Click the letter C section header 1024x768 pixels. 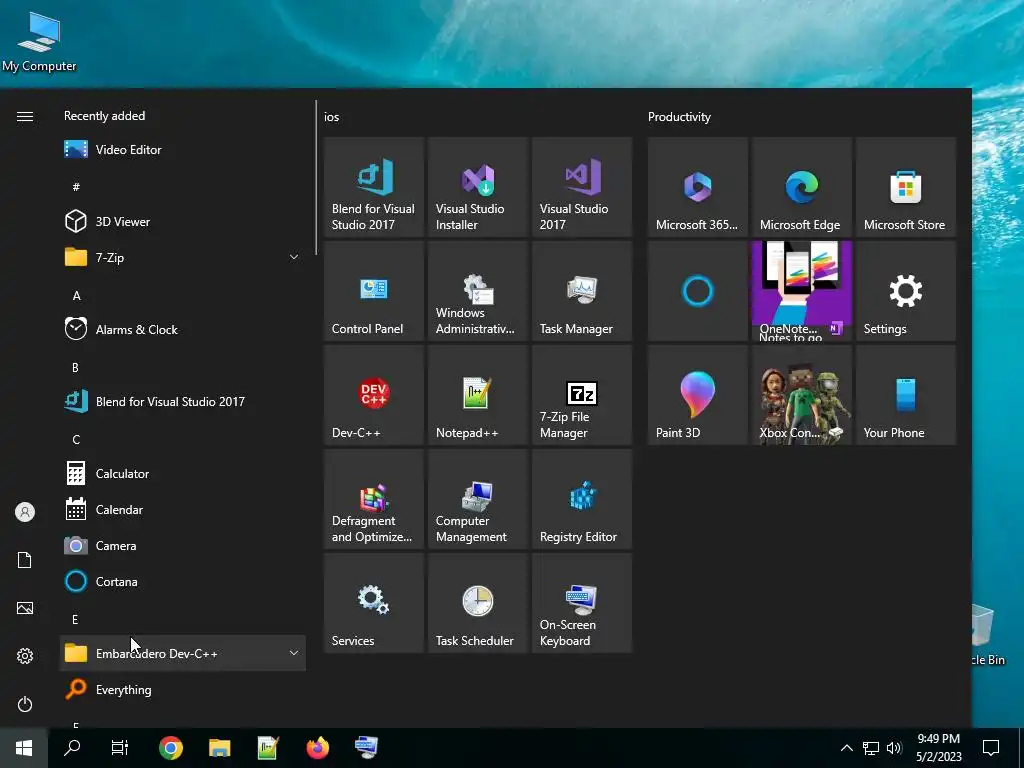tap(76, 440)
